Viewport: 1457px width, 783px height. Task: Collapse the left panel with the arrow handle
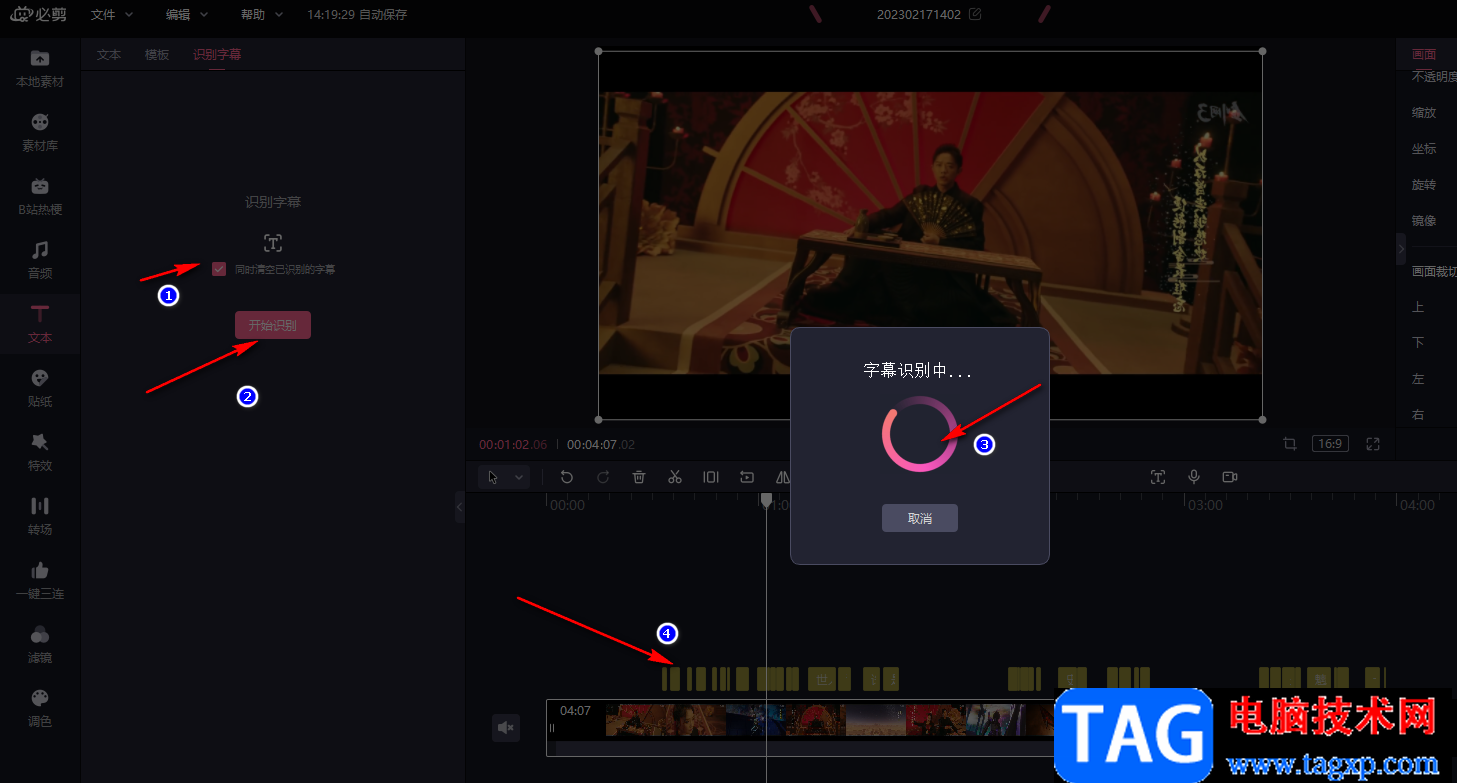(460, 507)
